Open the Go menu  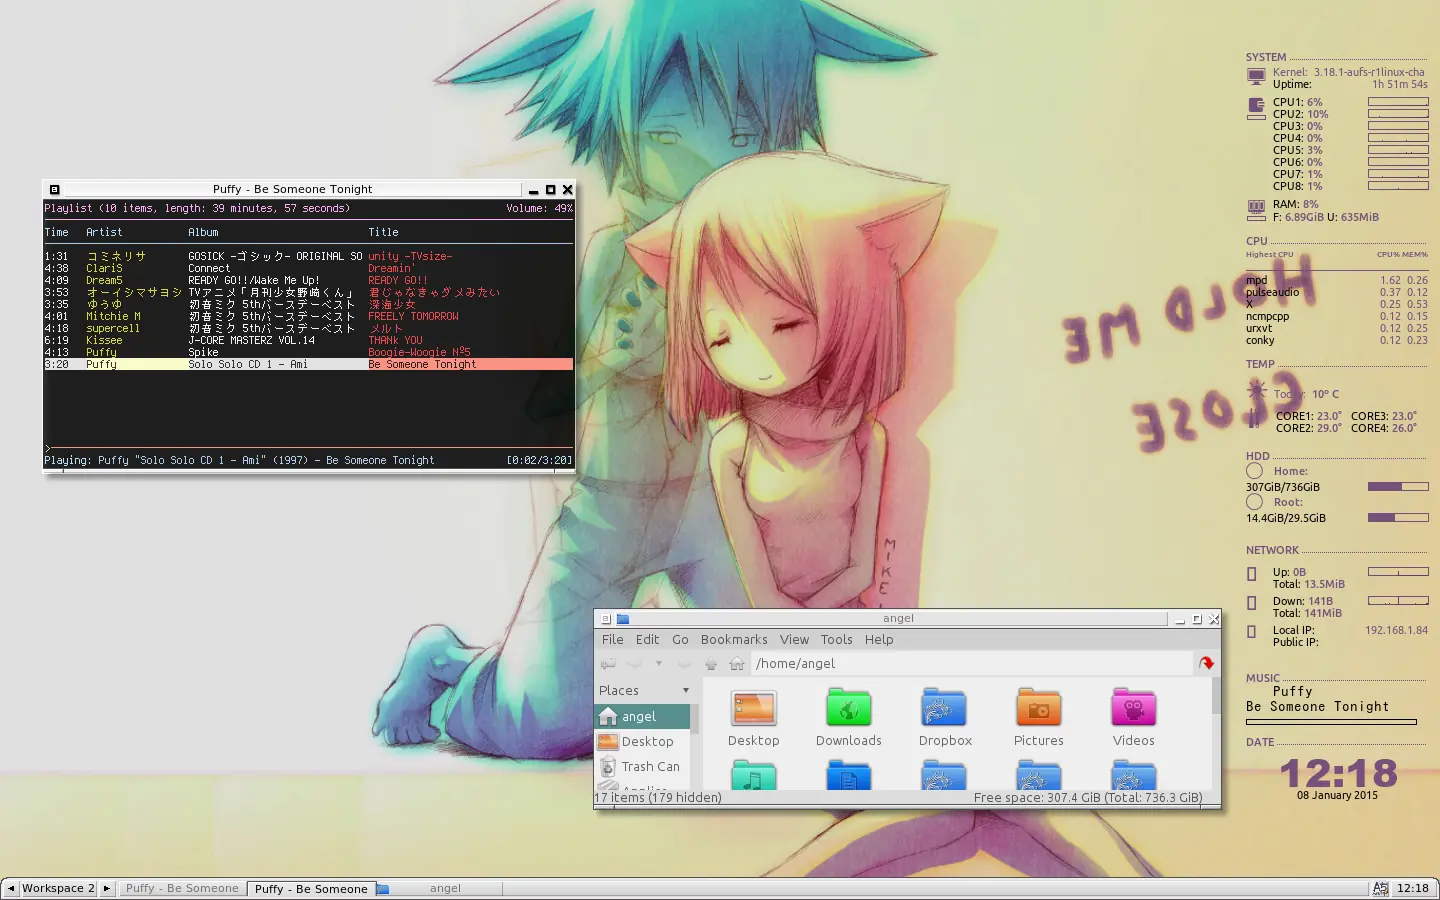[681, 640]
